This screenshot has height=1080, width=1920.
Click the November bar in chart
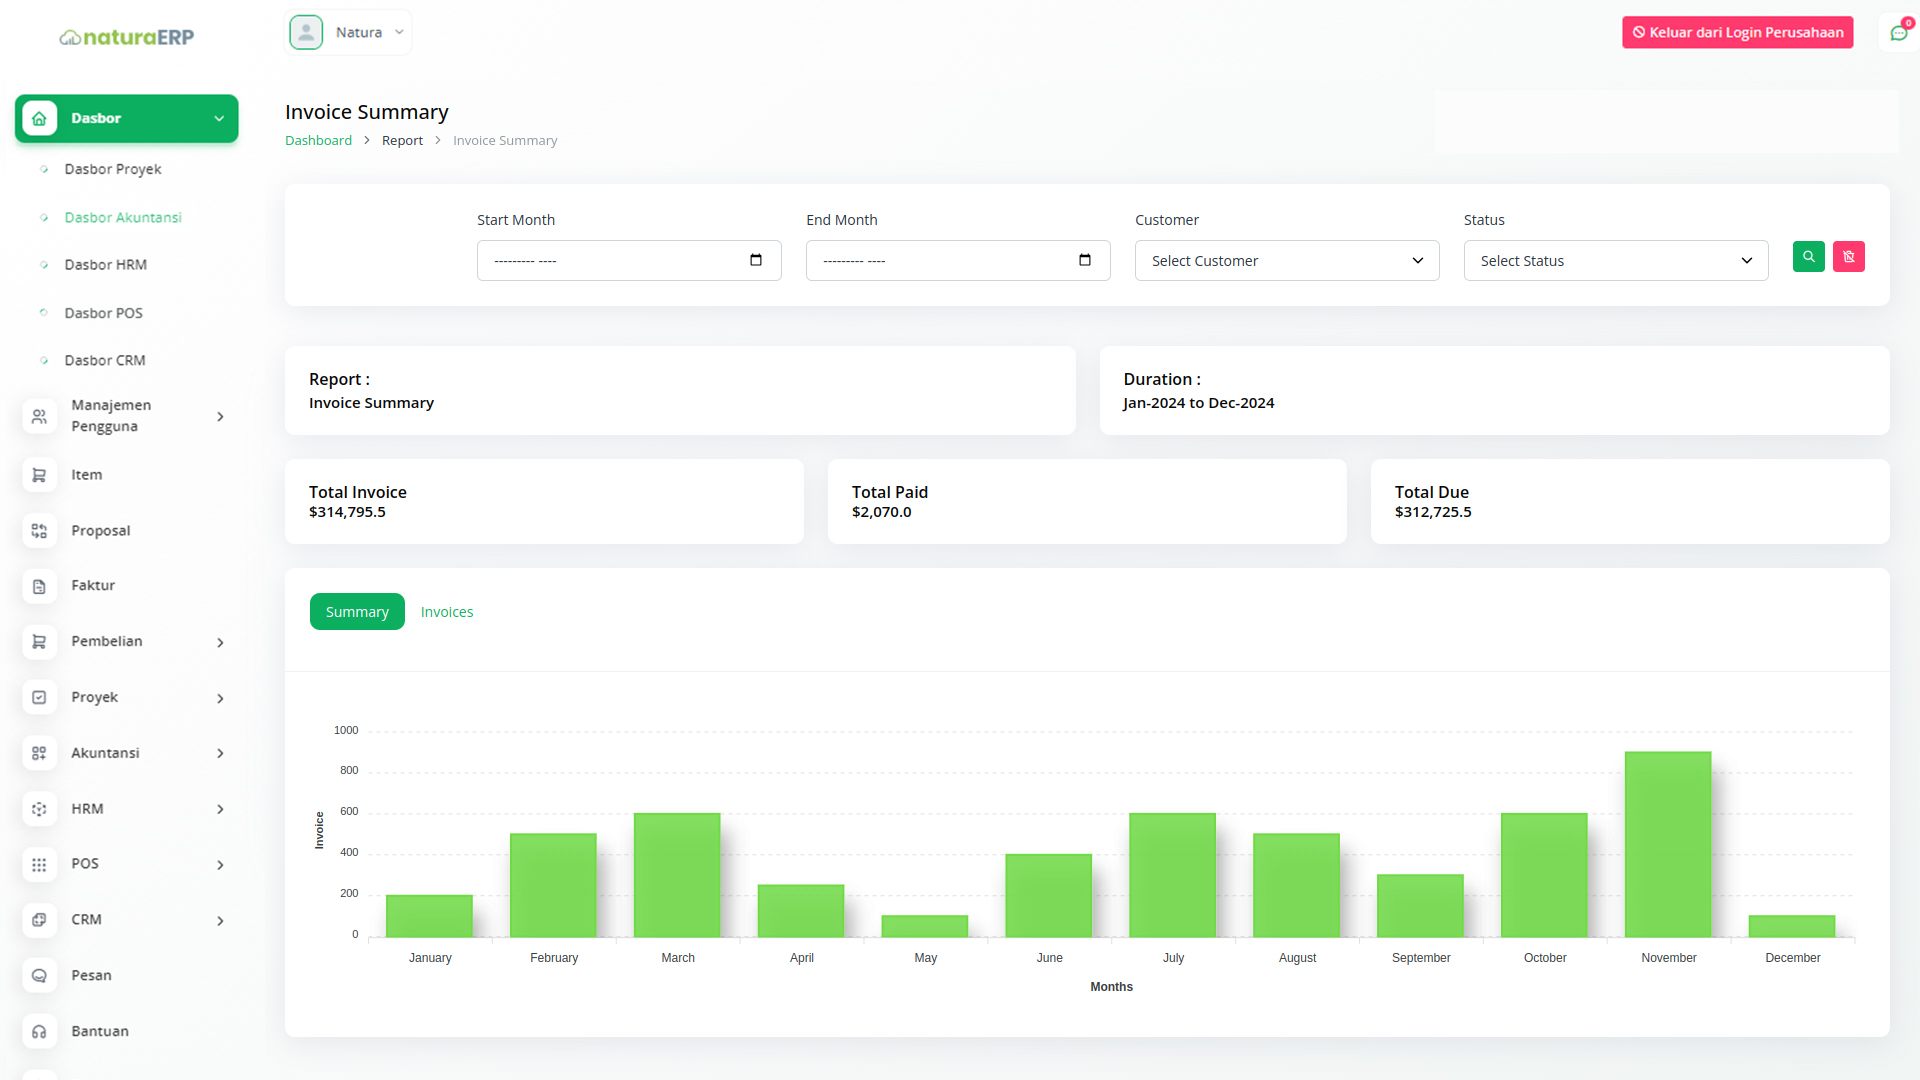(1667, 845)
